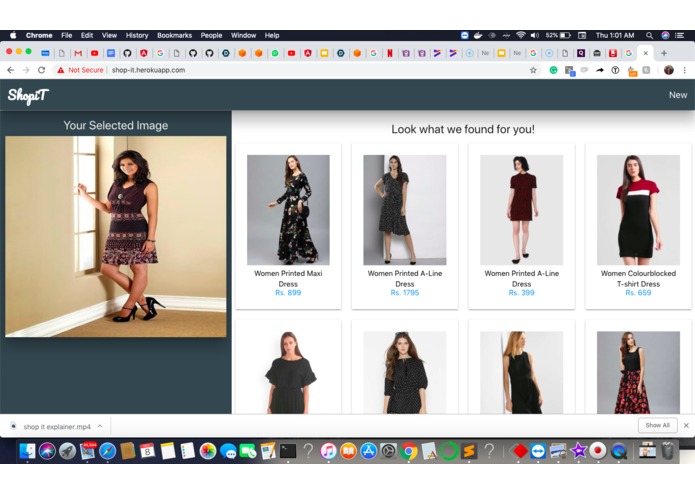This screenshot has height=494, width=695.
Task: Open App Store from the dock
Action: click(368, 451)
